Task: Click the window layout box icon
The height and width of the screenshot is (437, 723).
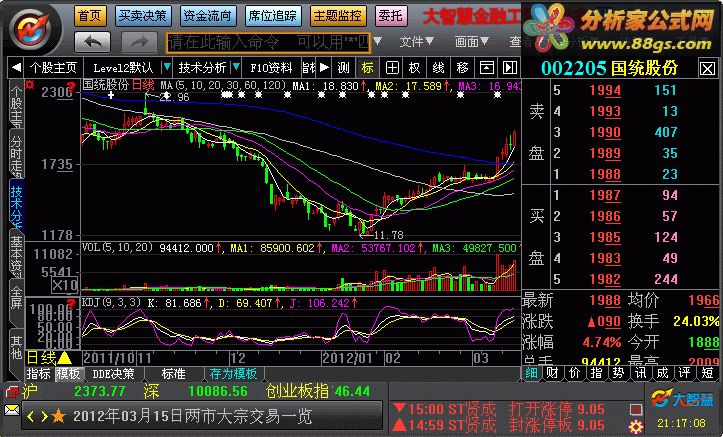Action: (486, 68)
